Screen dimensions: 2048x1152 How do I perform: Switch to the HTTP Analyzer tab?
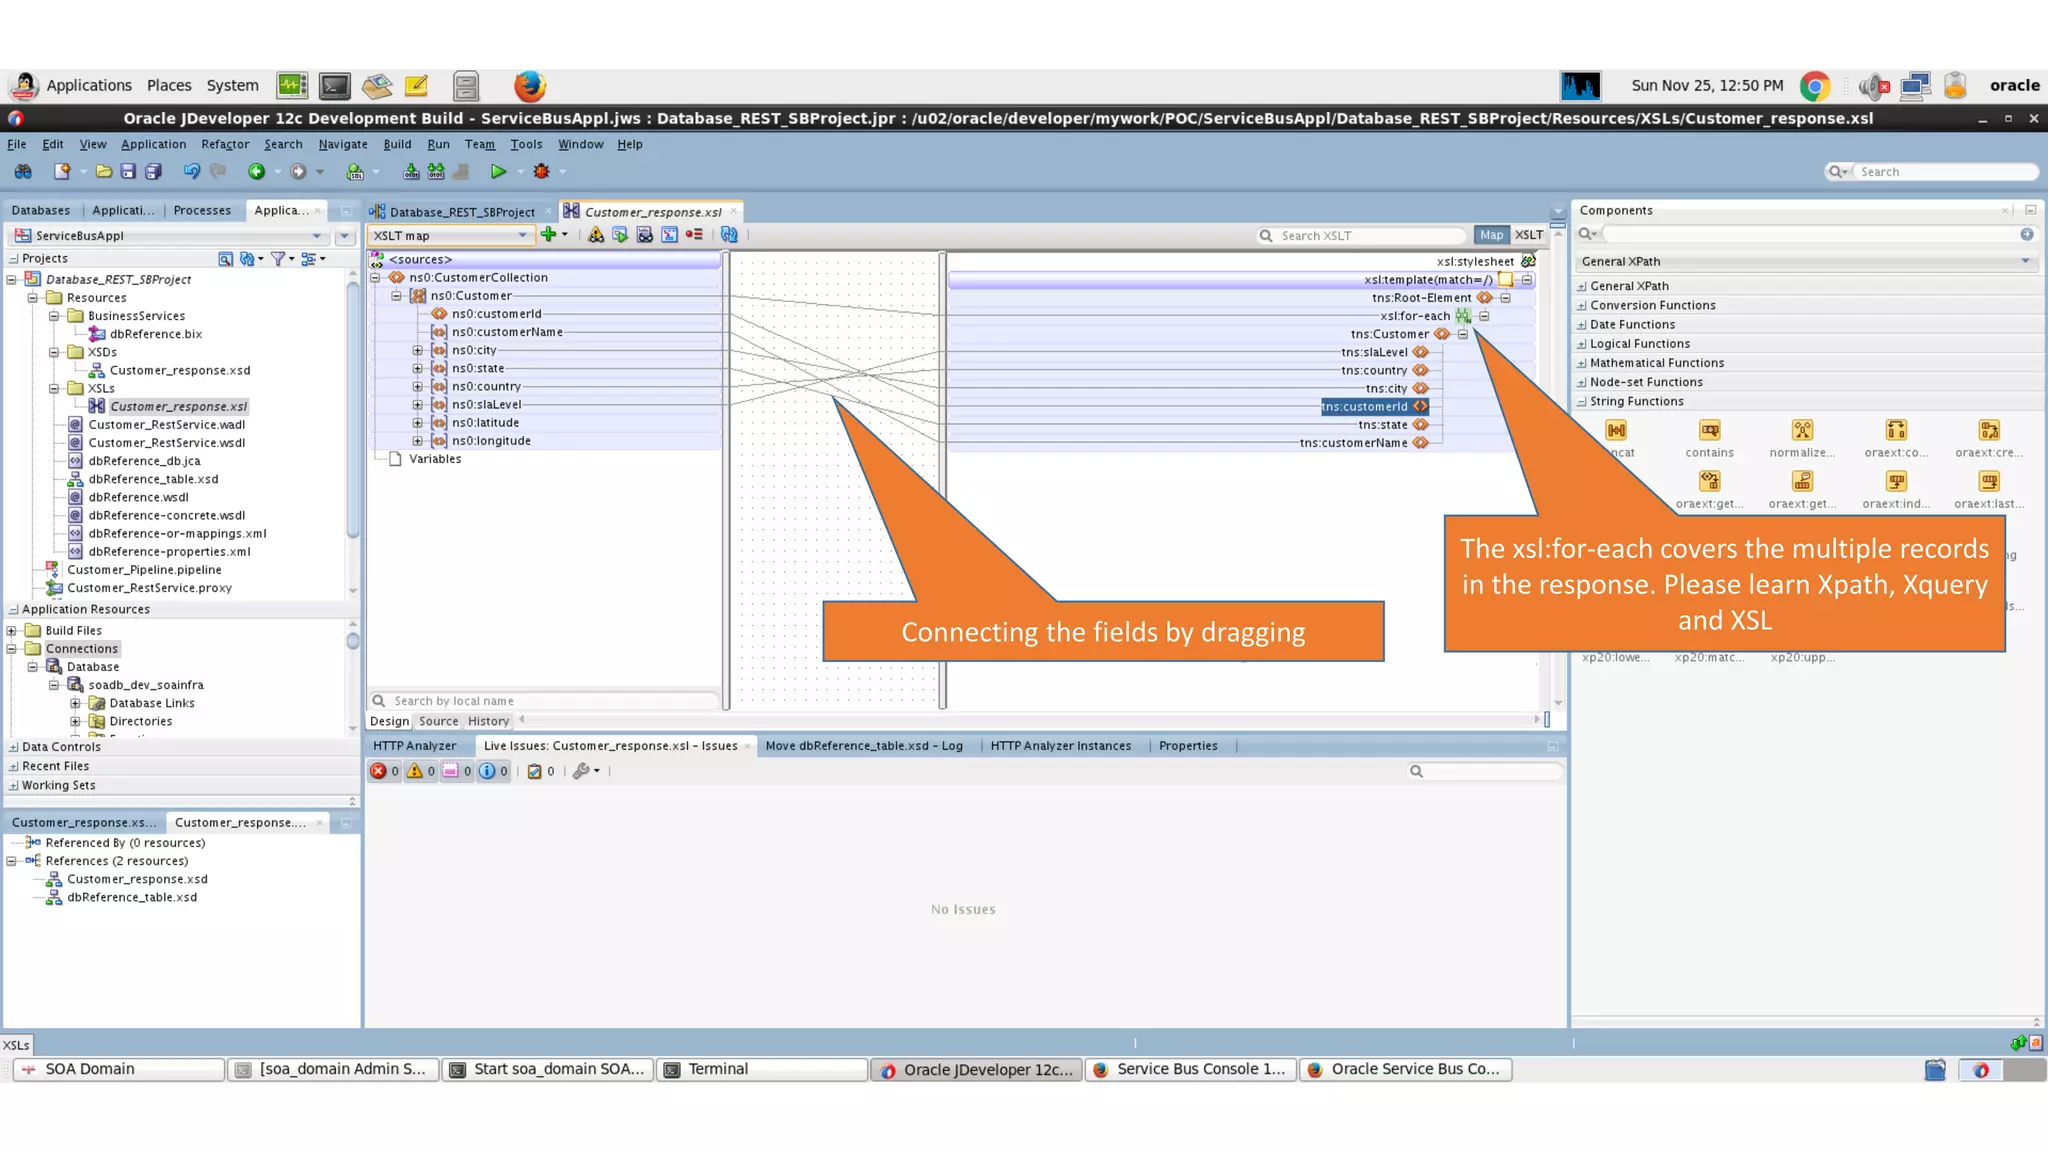click(414, 746)
